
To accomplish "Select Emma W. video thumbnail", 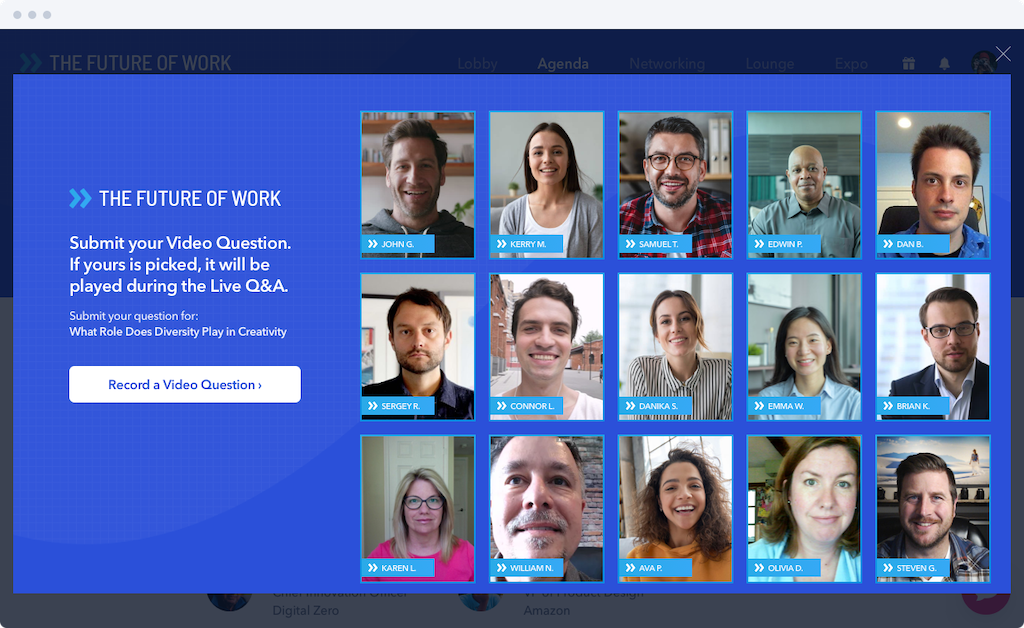I will [804, 347].
